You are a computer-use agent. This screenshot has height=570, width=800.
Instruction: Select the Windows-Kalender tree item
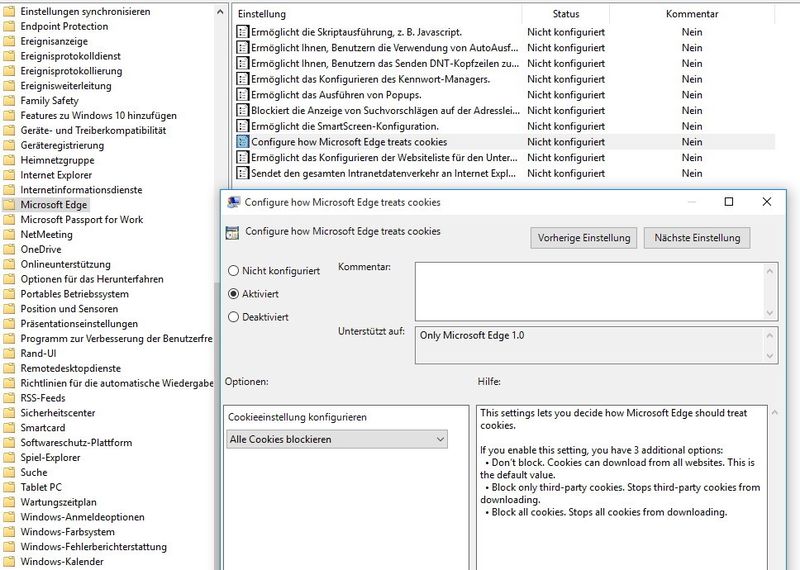click(62, 562)
